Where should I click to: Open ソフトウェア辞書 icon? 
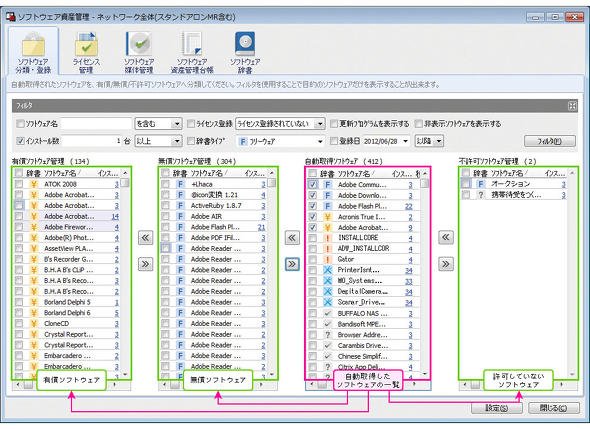pyautogui.click(x=245, y=53)
